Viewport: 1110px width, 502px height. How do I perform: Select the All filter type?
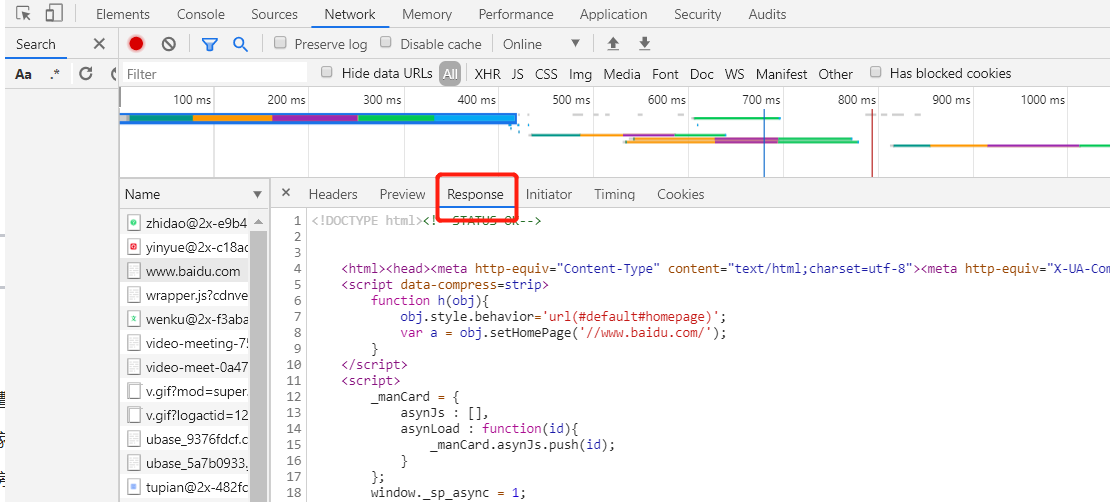tap(450, 74)
